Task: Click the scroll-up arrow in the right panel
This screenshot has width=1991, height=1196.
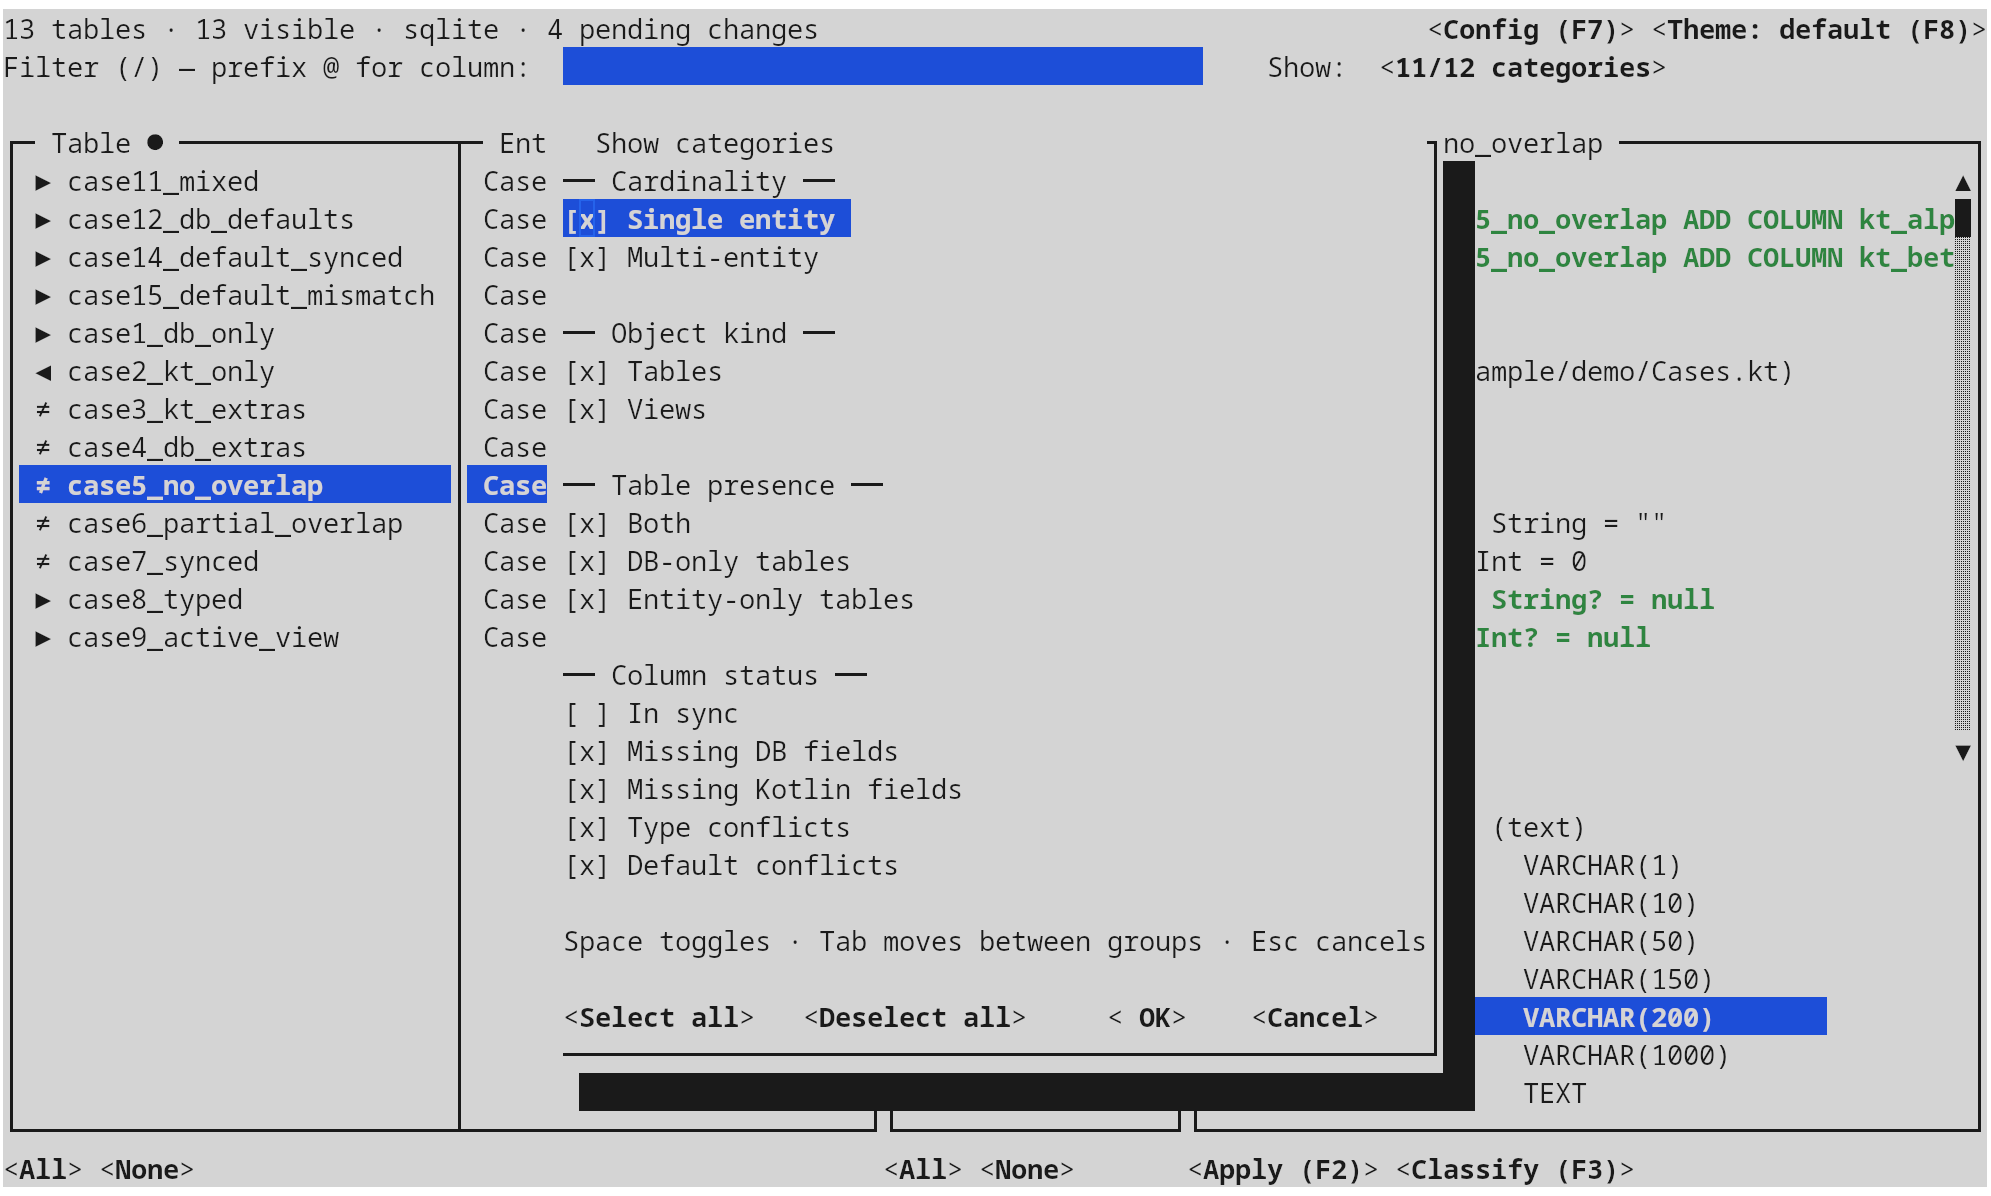Action: tap(1963, 183)
